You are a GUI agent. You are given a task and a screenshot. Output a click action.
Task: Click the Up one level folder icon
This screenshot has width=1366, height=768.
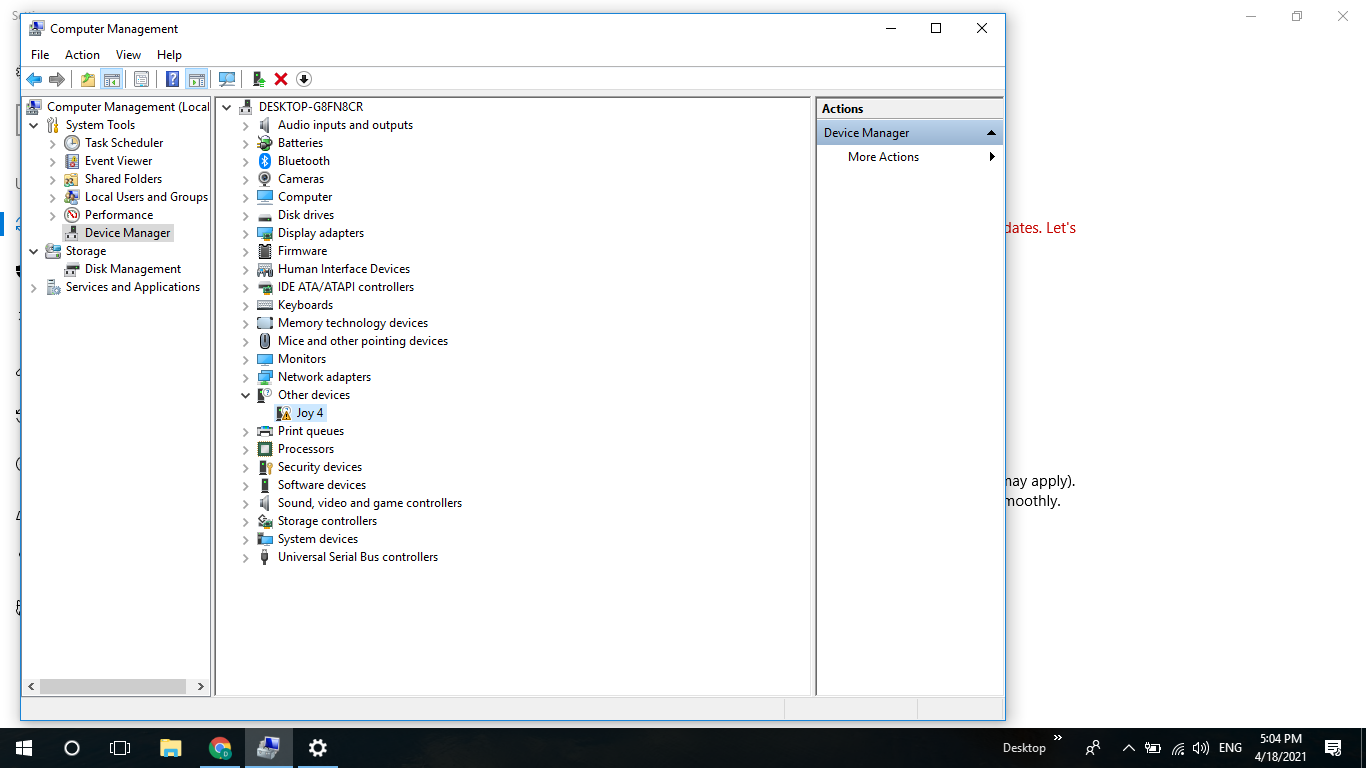click(88, 79)
